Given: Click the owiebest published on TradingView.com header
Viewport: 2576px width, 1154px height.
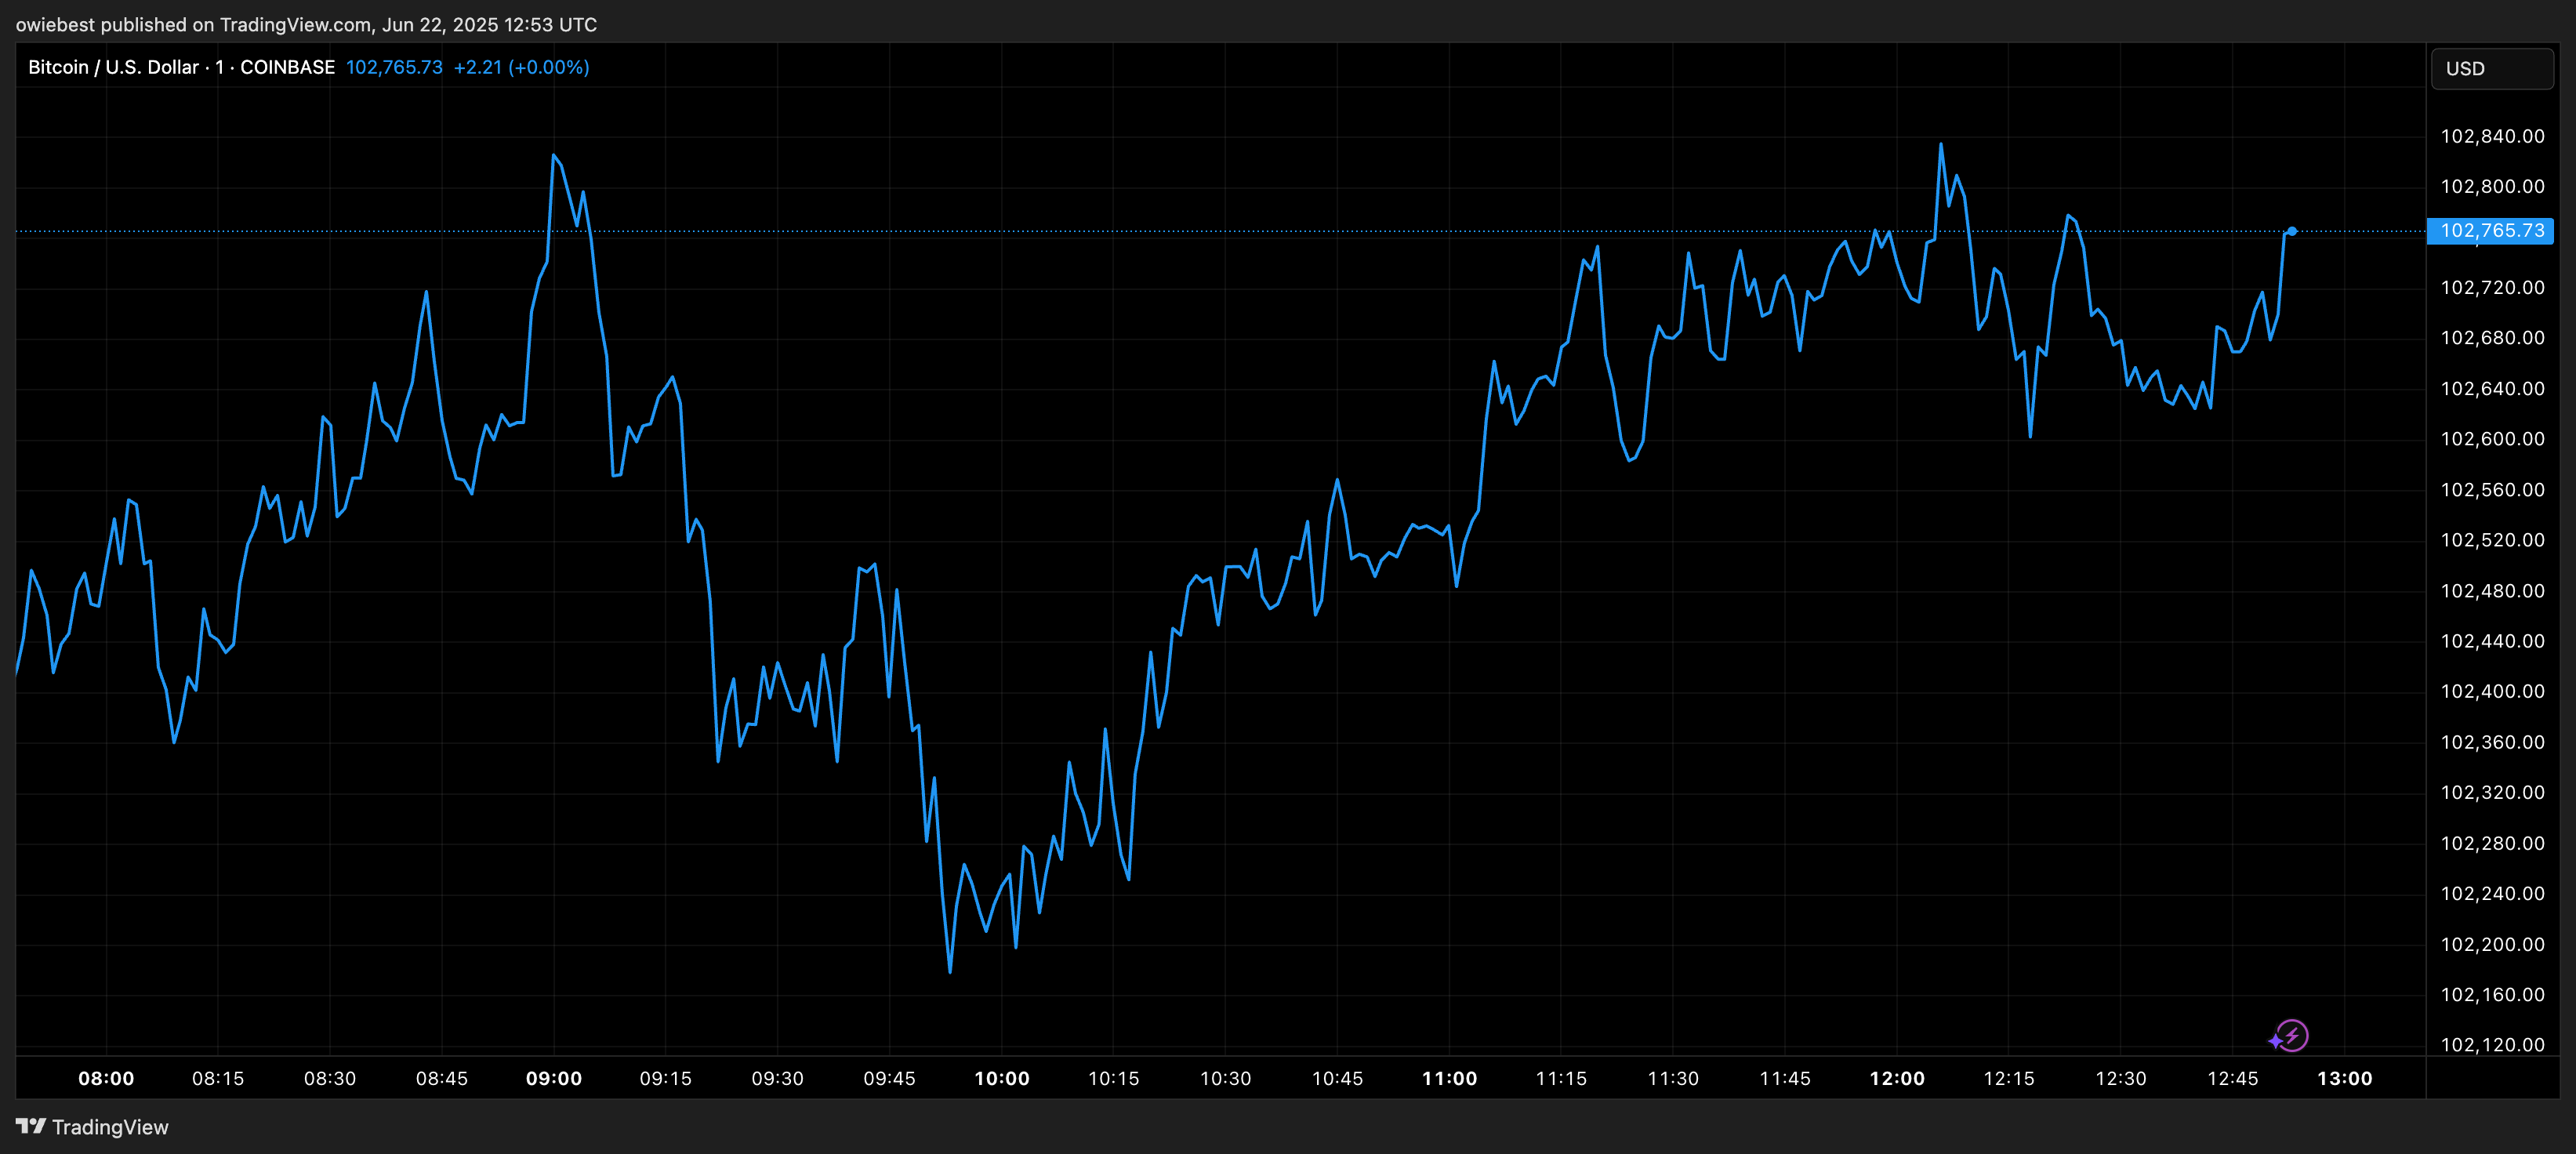Looking at the screenshot, I should (x=305, y=24).
